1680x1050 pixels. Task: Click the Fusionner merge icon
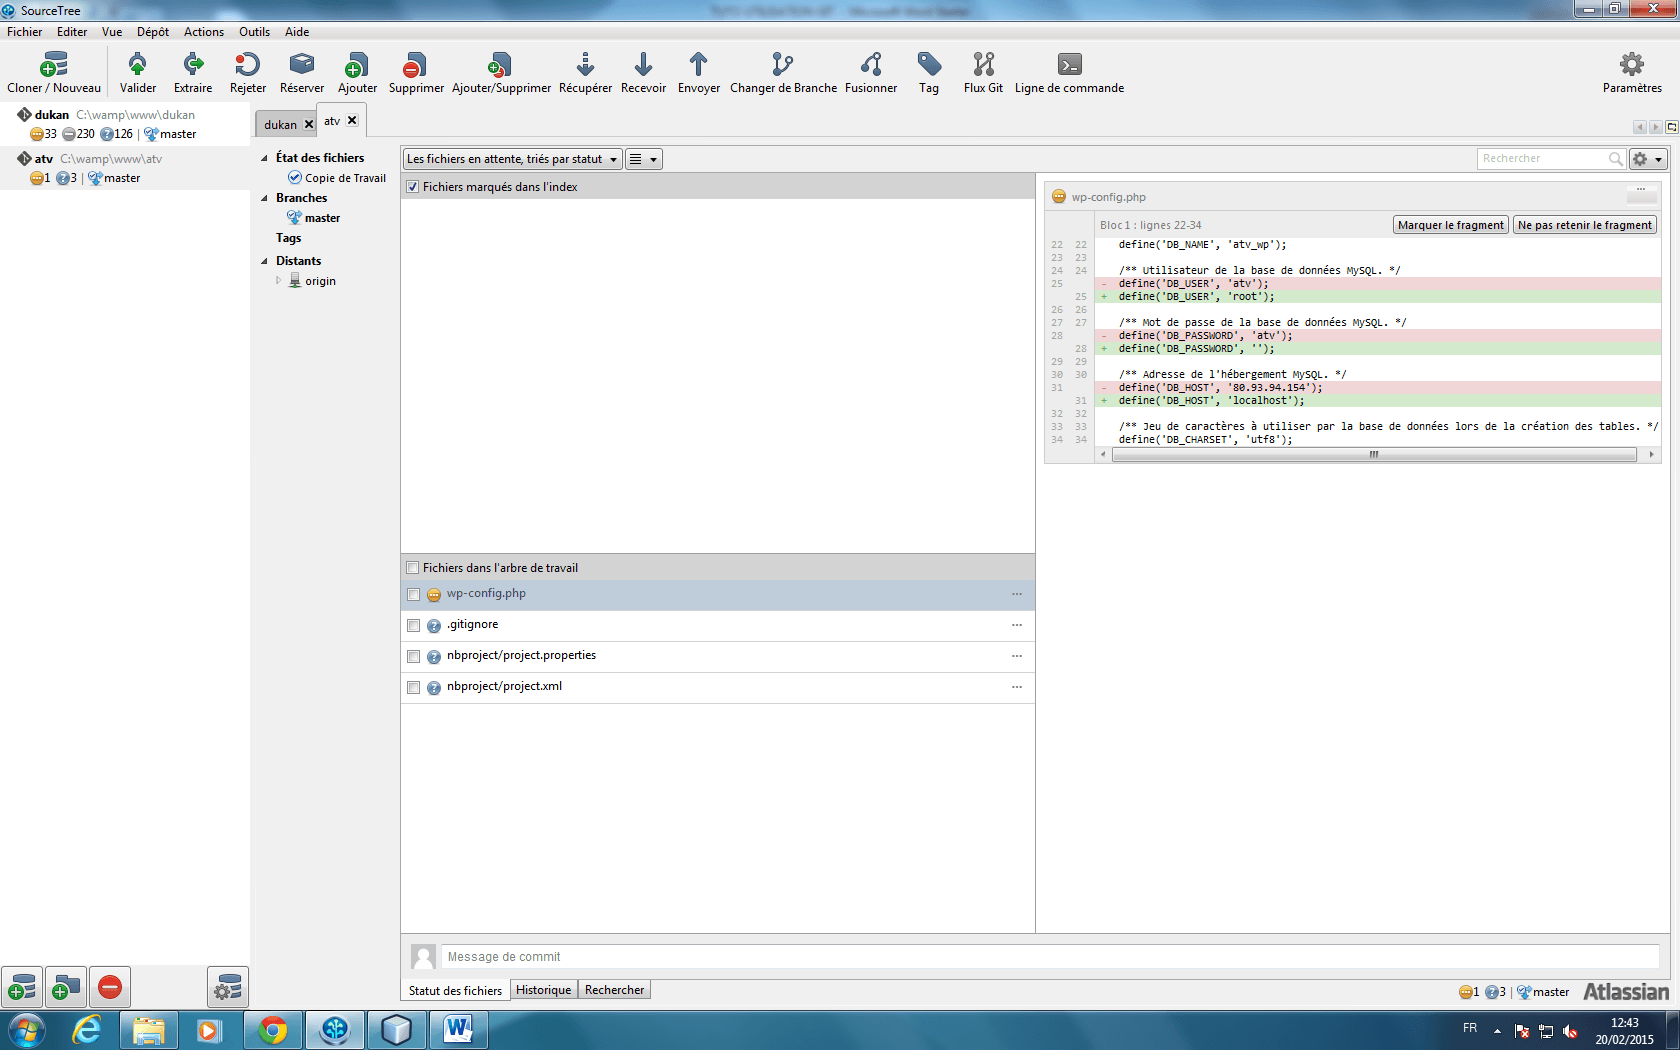point(870,66)
